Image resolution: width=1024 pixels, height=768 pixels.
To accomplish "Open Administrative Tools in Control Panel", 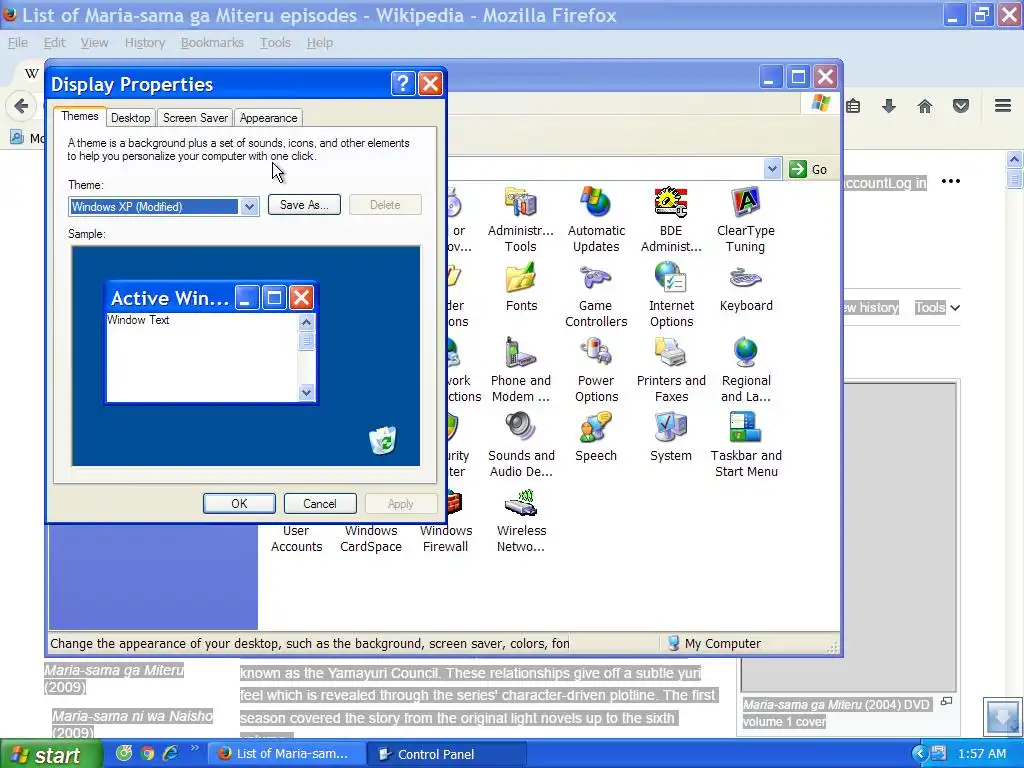I will [x=520, y=219].
